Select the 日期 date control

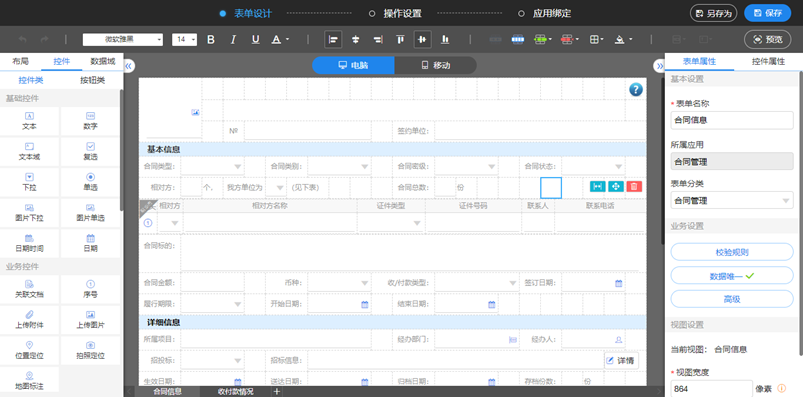point(90,243)
